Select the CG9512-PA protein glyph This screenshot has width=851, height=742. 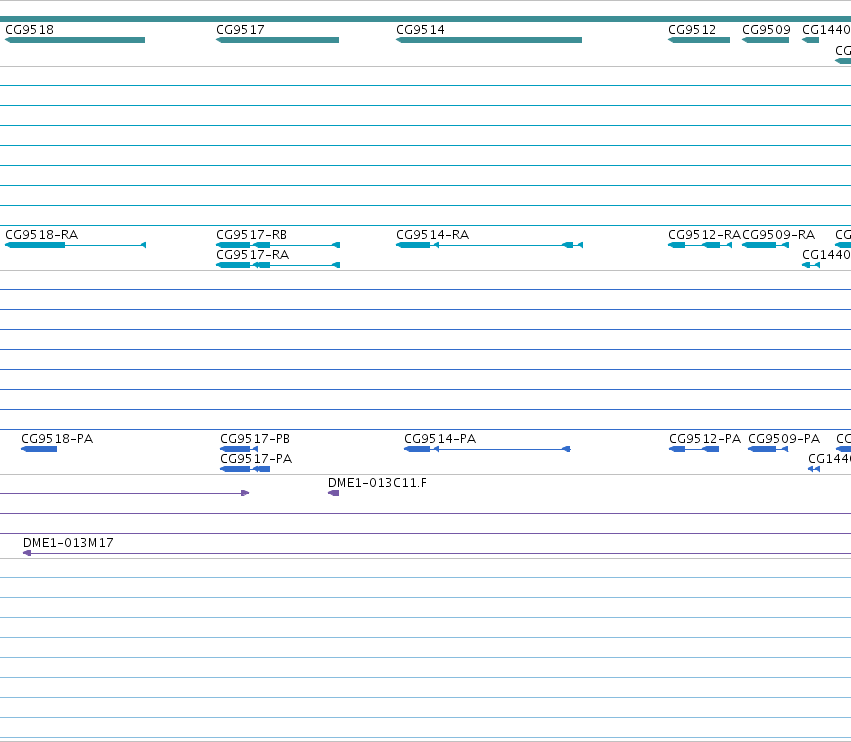(x=694, y=449)
